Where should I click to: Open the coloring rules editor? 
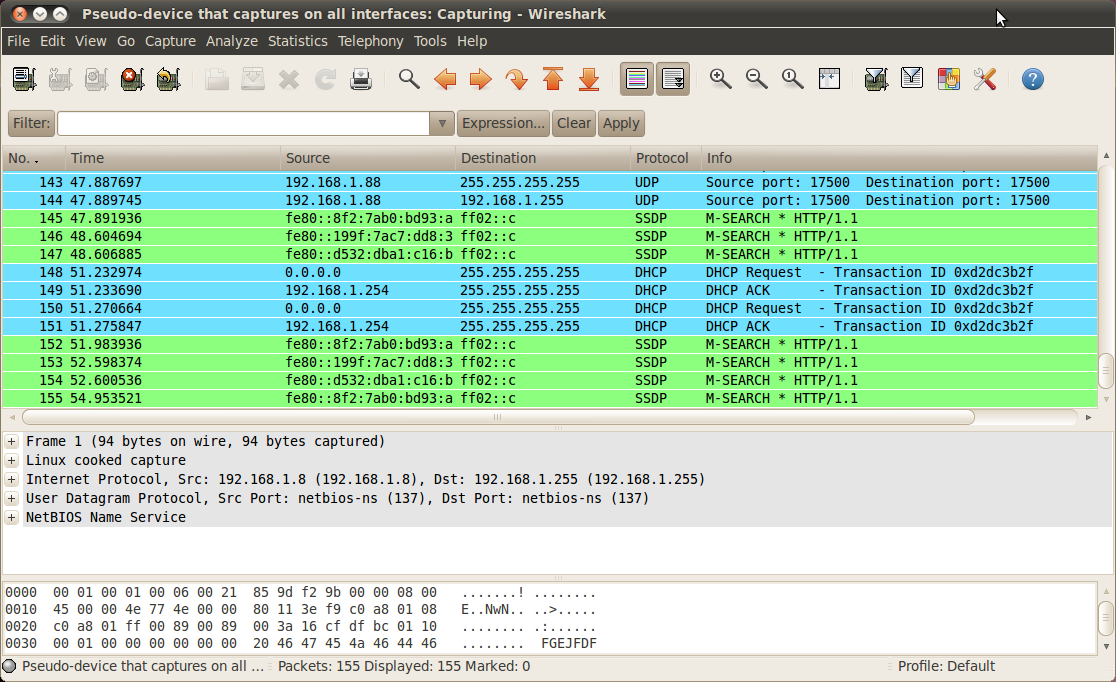[x=948, y=79]
